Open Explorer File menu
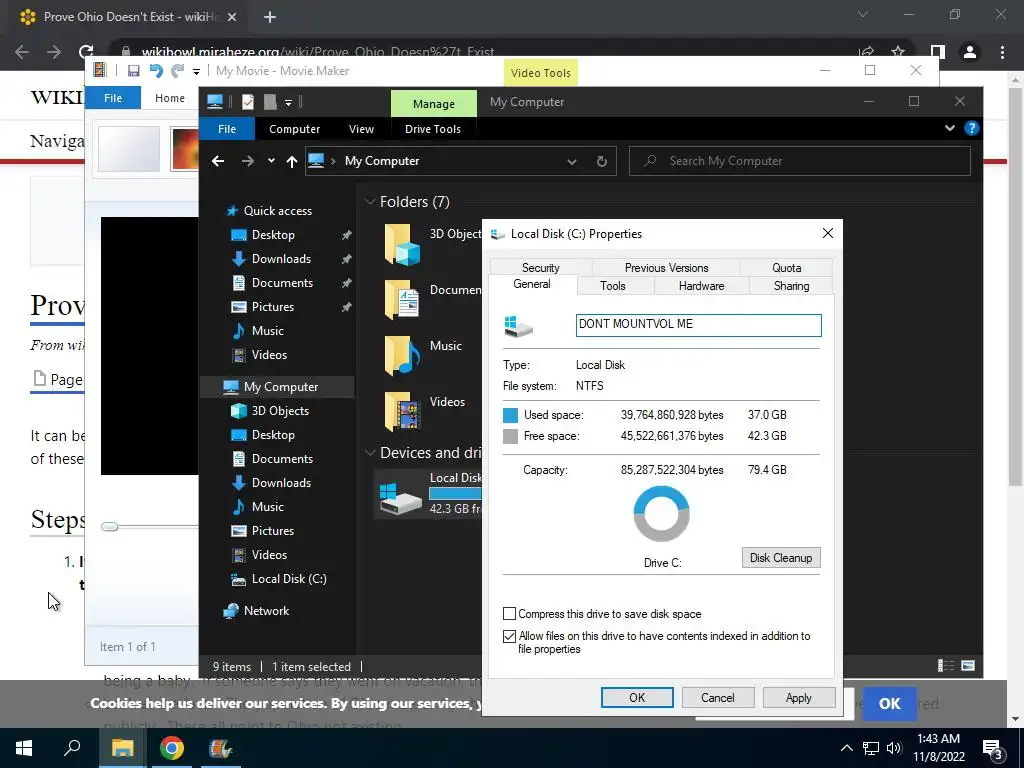1024x768 pixels. (x=227, y=129)
